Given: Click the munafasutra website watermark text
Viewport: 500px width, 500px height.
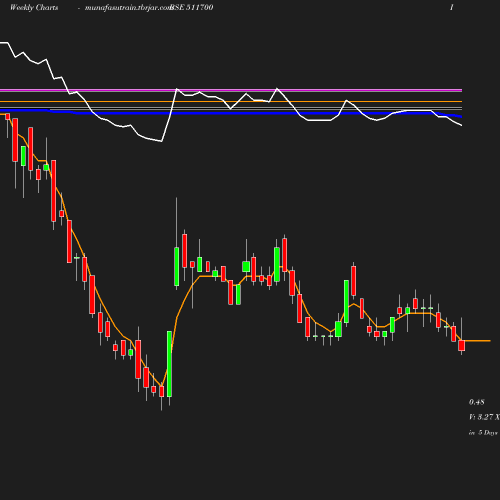Looking at the screenshot, I should coord(128,8).
